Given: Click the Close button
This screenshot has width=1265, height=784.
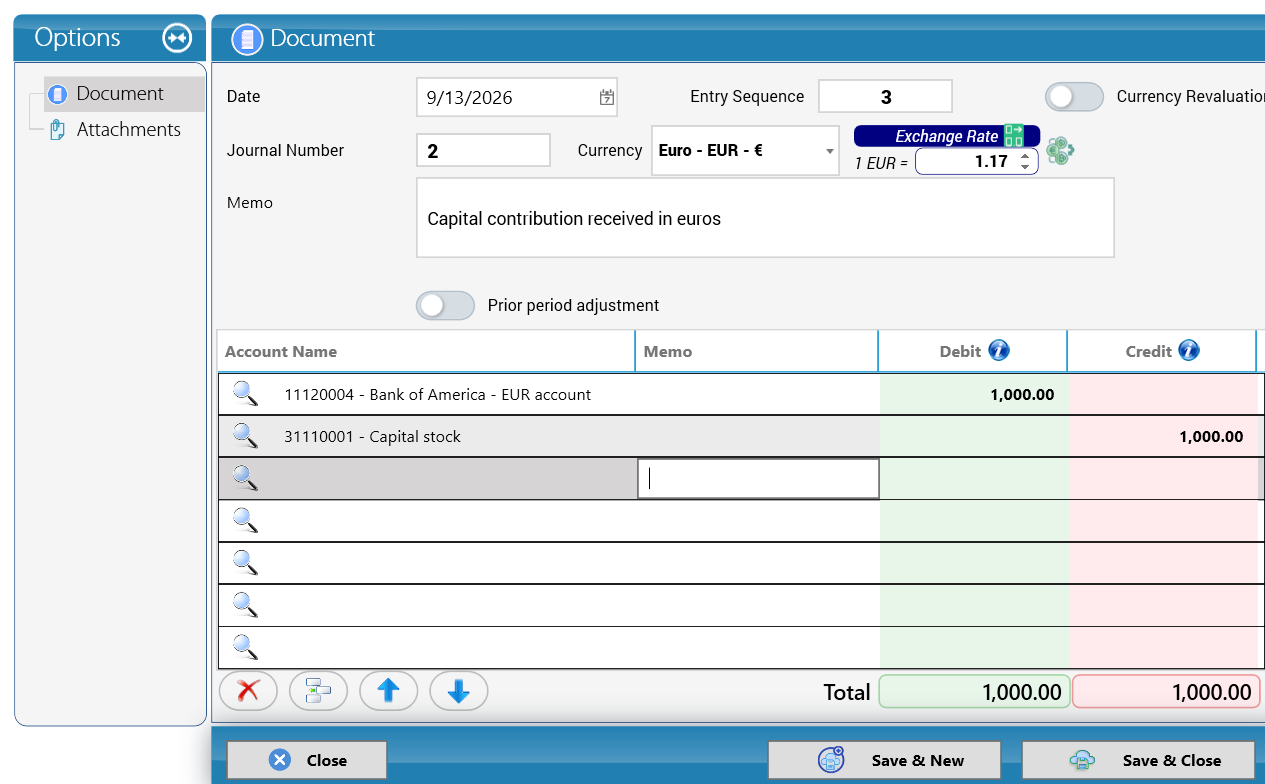Looking at the screenshot, I should 307,760.
